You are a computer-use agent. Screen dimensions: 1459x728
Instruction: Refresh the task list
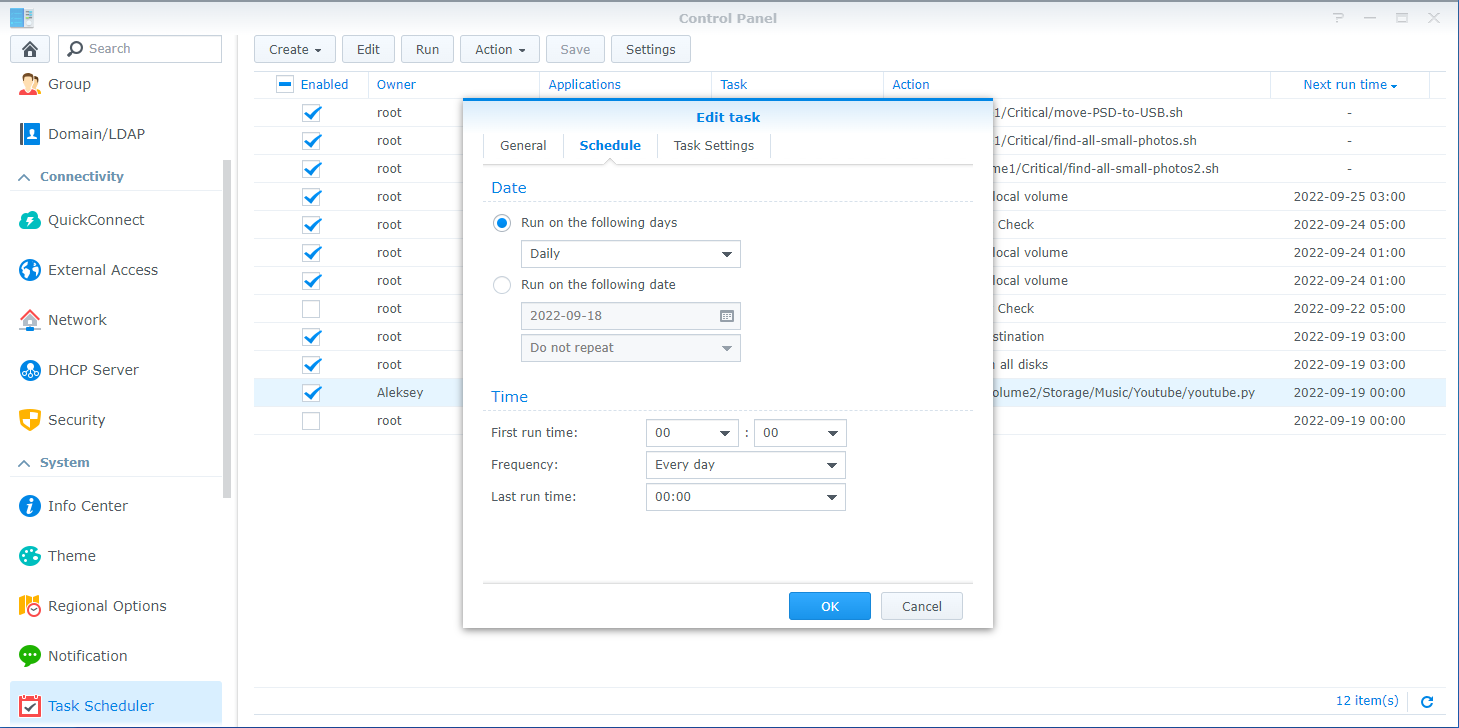1428,701
